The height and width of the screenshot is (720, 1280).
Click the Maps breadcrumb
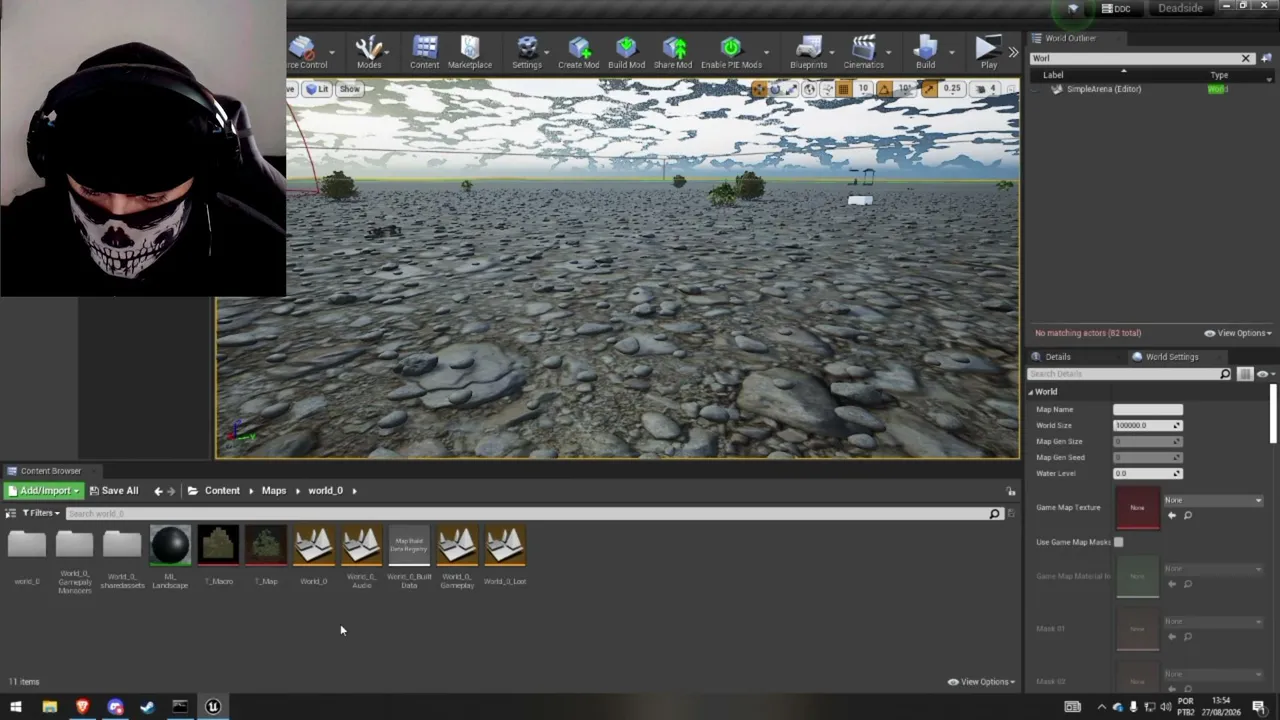click(274, 491)
